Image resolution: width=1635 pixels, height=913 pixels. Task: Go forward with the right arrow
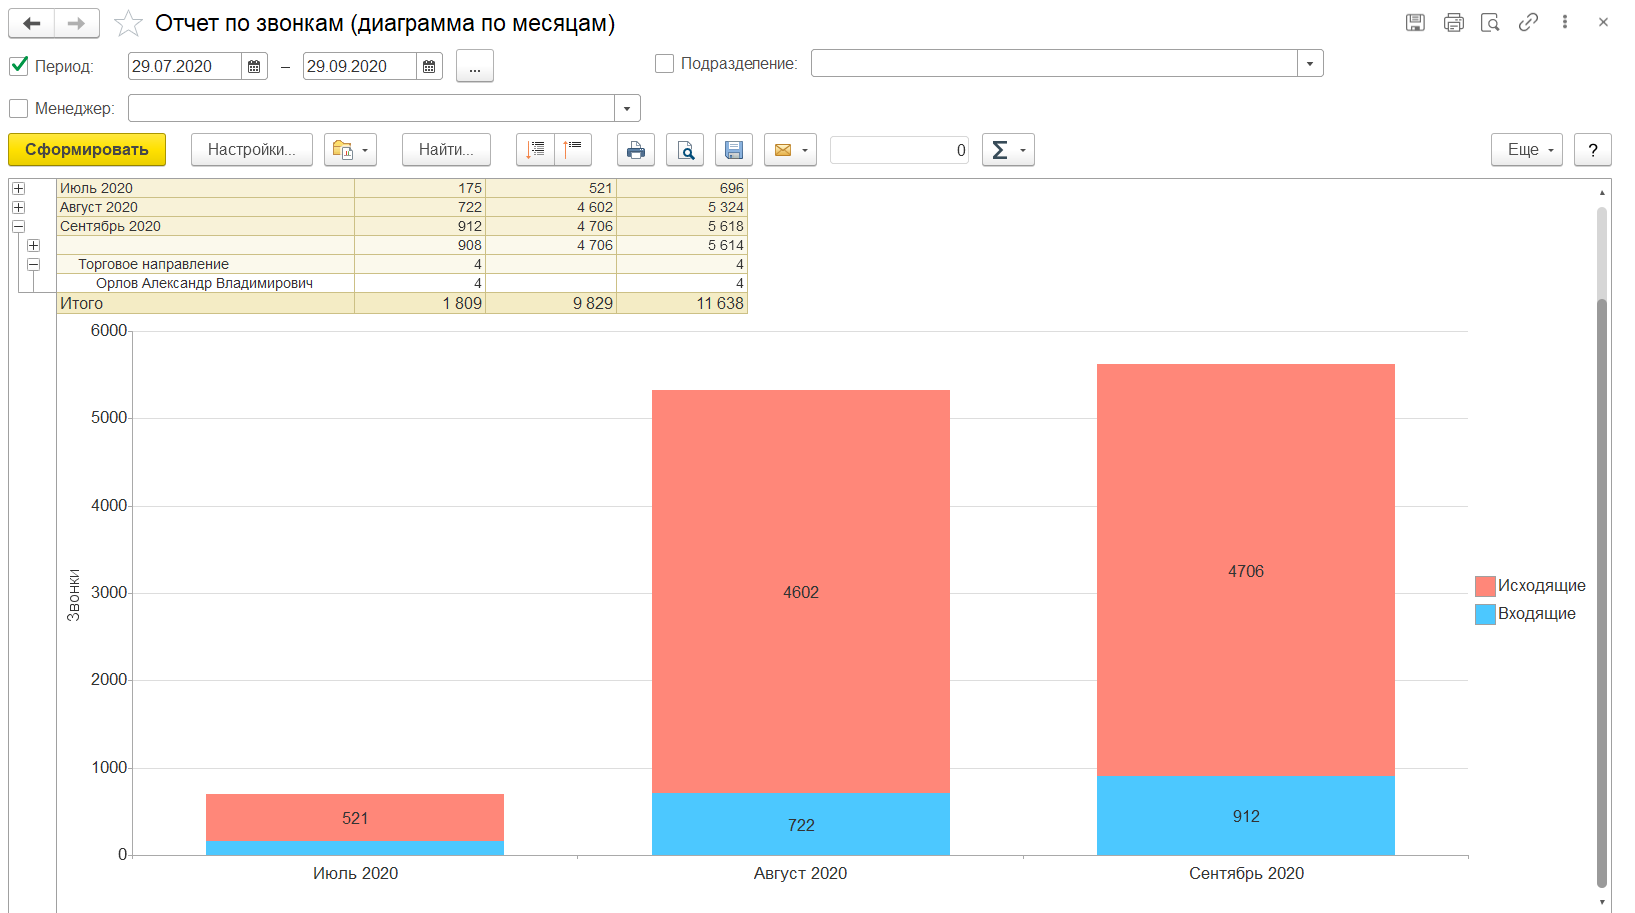coord(76,23)
